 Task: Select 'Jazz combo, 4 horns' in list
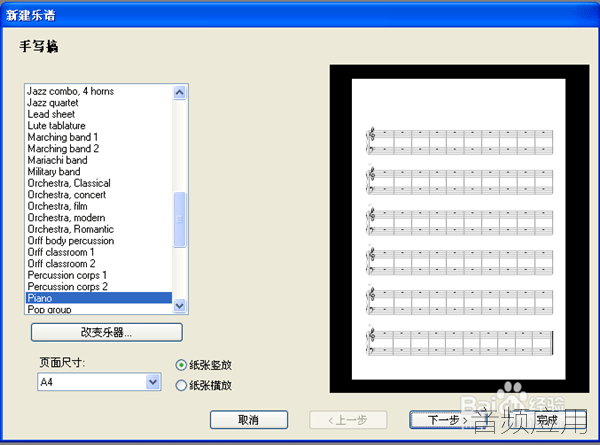click(99, 91)
